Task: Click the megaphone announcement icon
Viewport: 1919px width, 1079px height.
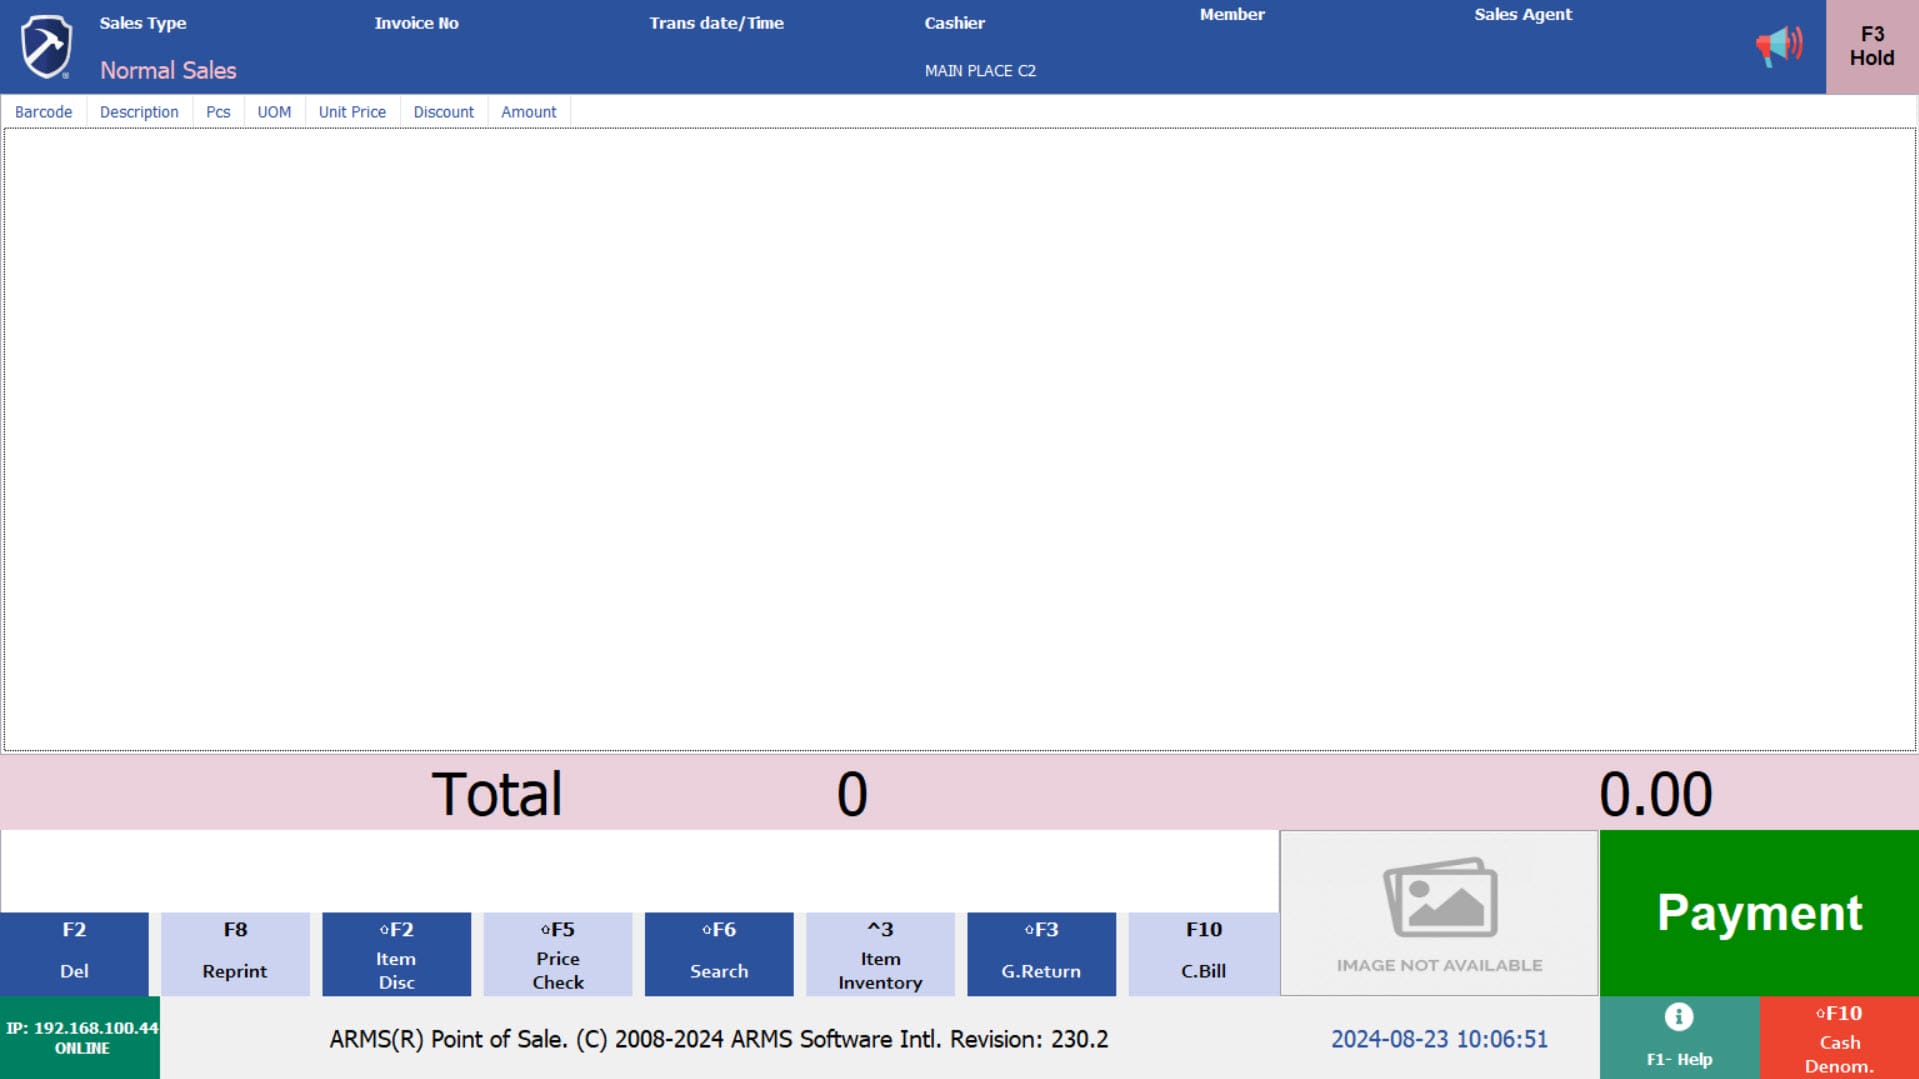Action: coord(1778,46)
